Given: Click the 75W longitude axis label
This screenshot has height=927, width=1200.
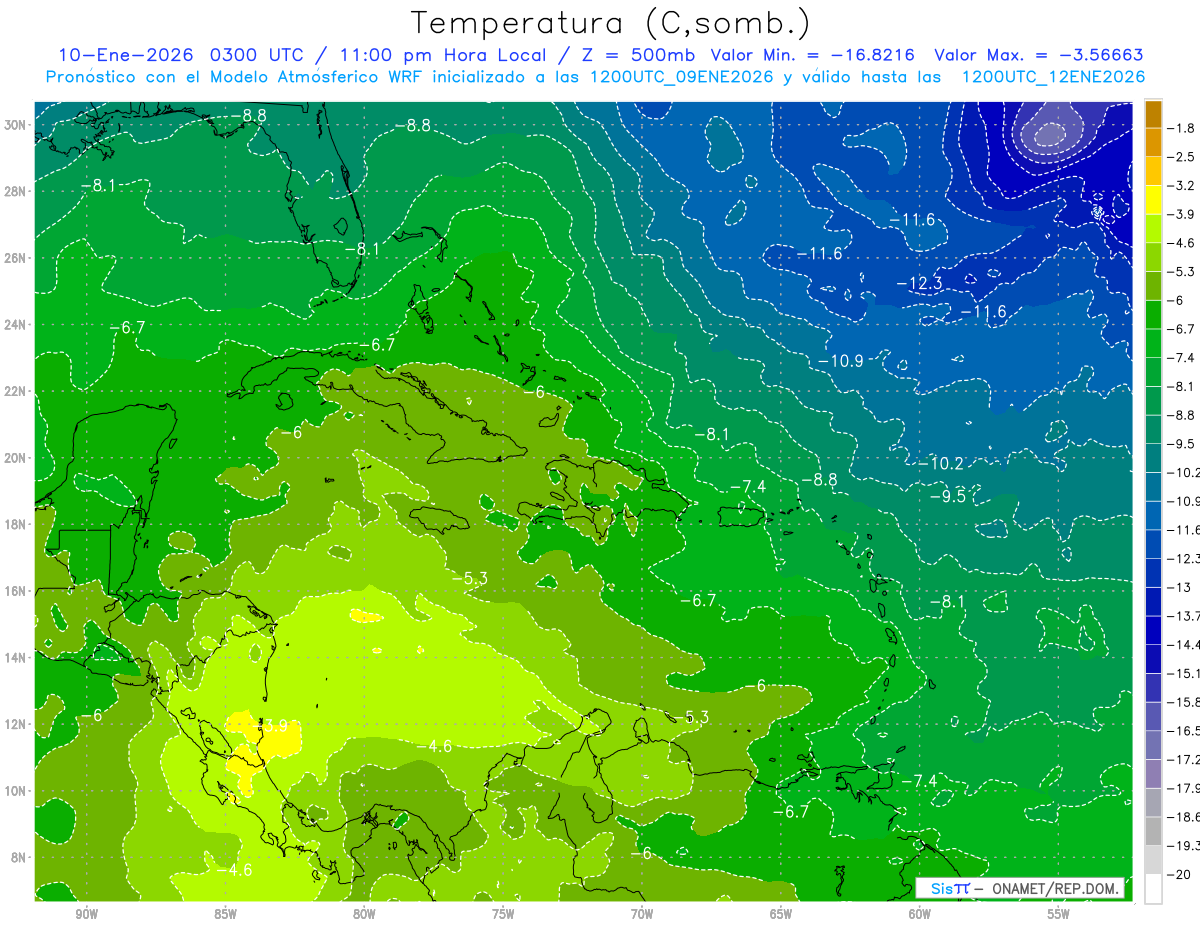Looking at the screenshot, I should [503, 914].
